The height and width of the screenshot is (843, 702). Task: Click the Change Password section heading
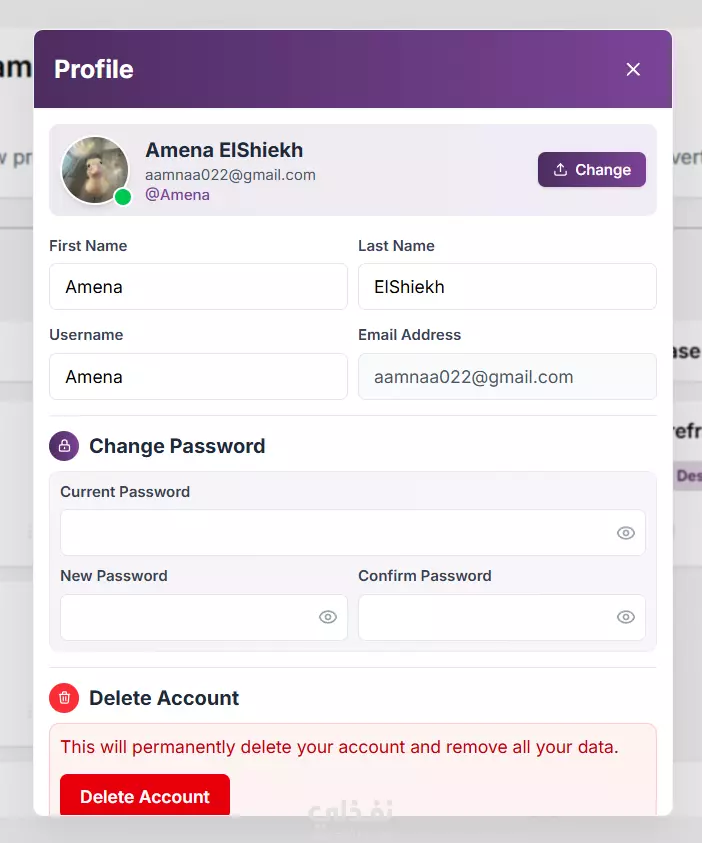click(x=177, y=446)
